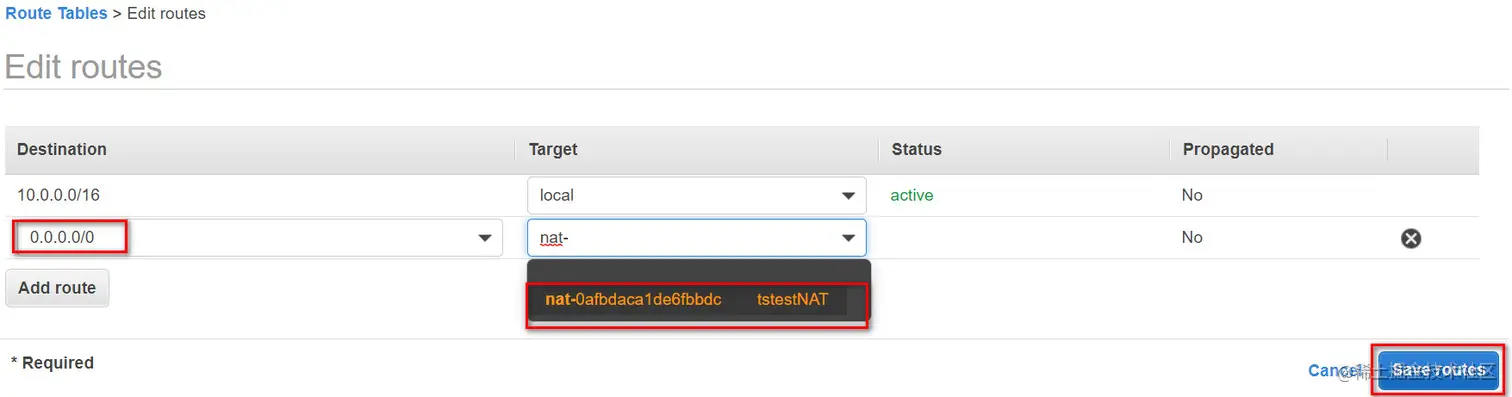The height and width of the screenshot is (397, 1512).
Task: Focus the nat- target text field
Action: 697,238
